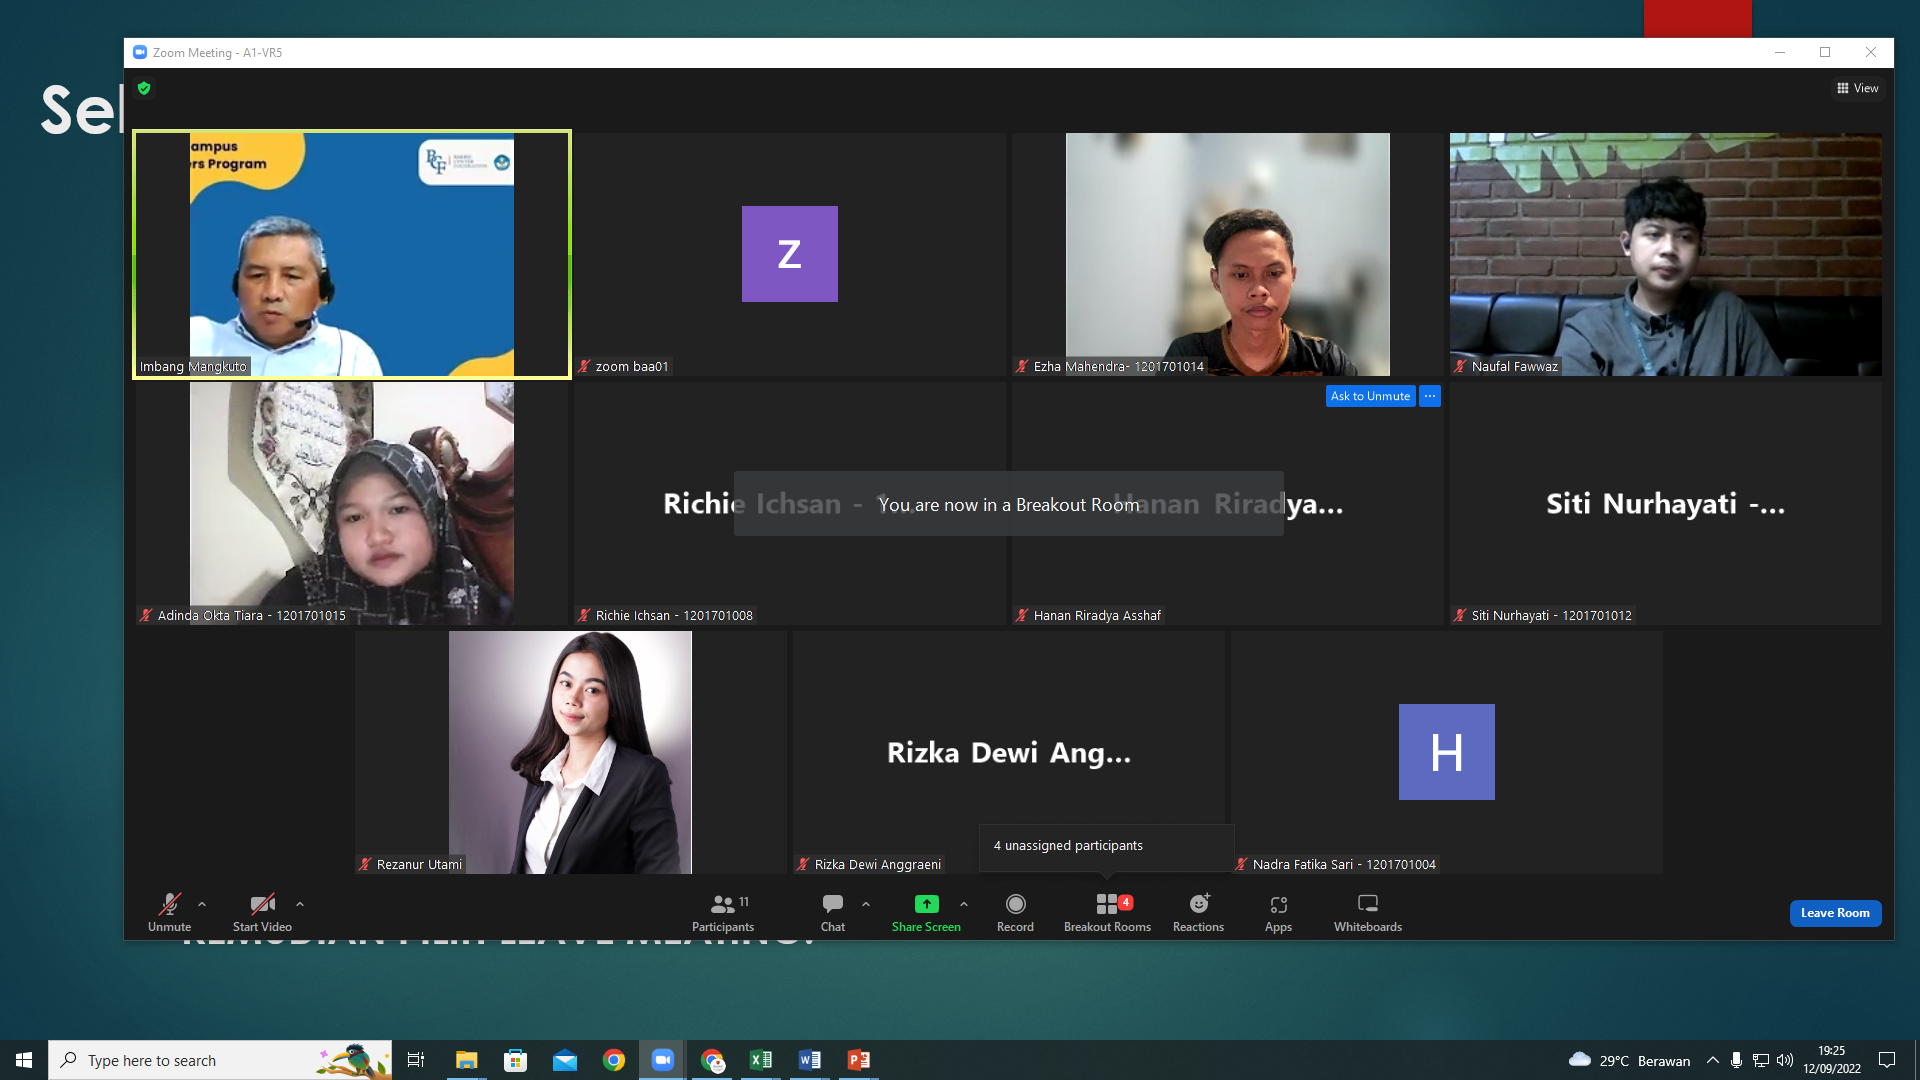This screenshot has width=1920, height=1080.
Task: Open Microsoft Store from the taskbar
Action: (x=516, y=1060)
